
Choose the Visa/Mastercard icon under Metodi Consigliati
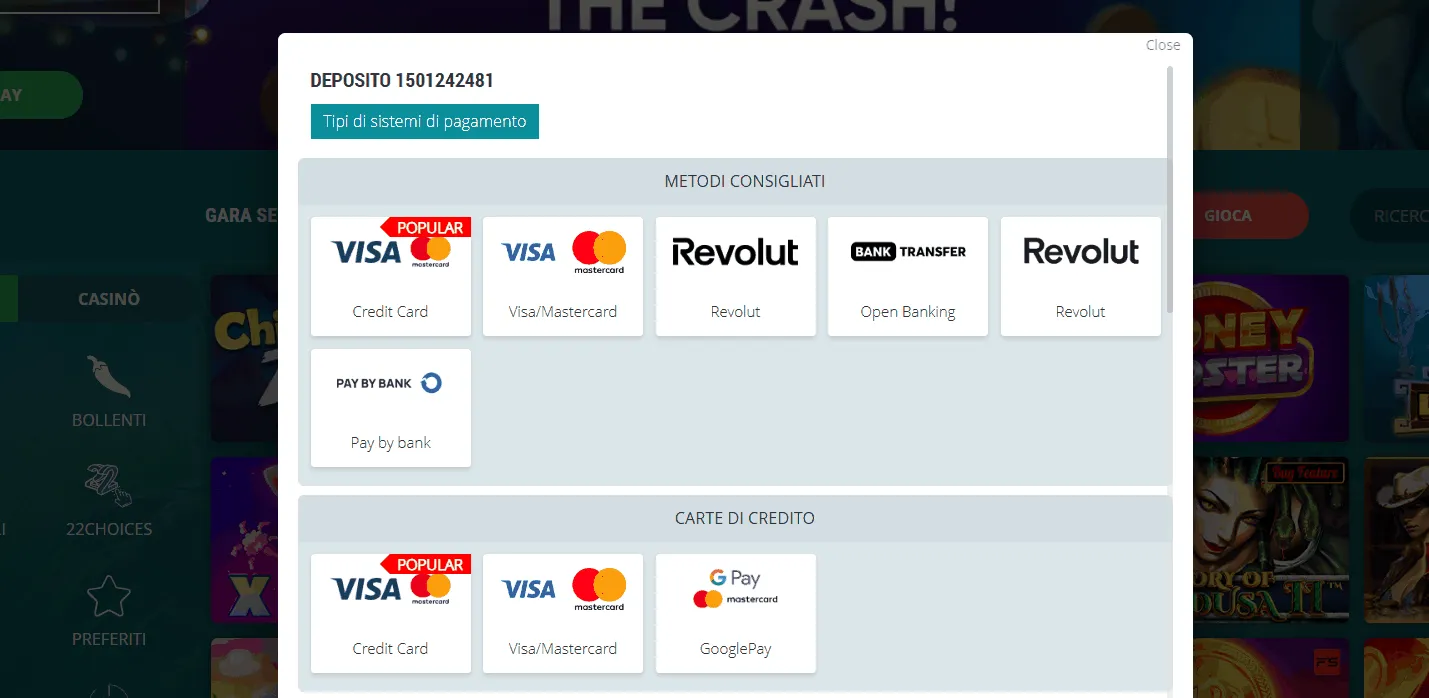click(562, 251)
